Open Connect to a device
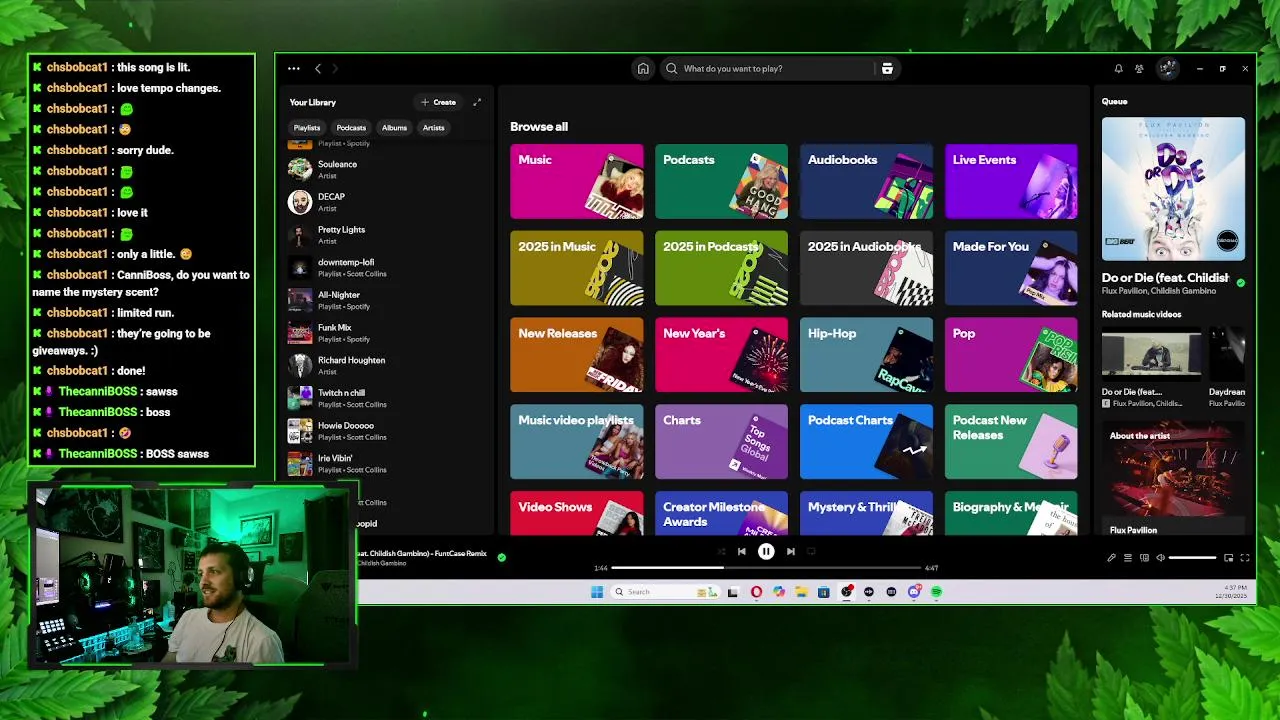Image resolution: width=1280 pixels, height=720 pixels. click(x=1144, y=558)
